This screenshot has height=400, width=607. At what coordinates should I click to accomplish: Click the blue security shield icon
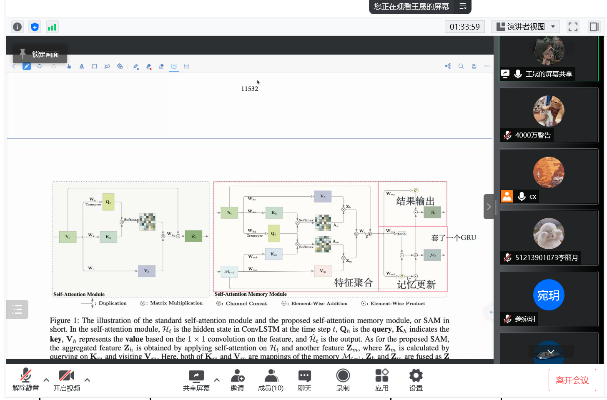pos(35,26)
